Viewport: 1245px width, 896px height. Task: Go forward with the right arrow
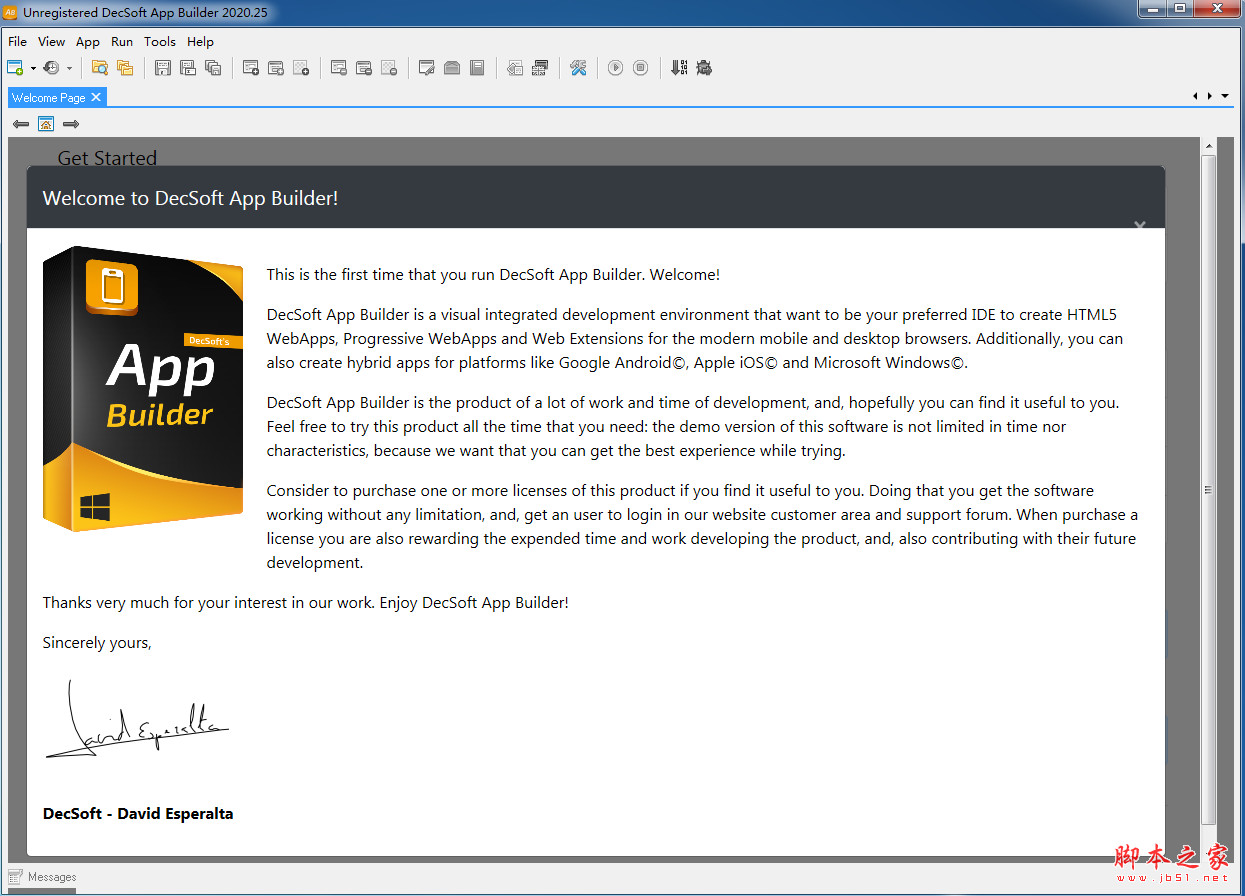click(x=71, y=124)
